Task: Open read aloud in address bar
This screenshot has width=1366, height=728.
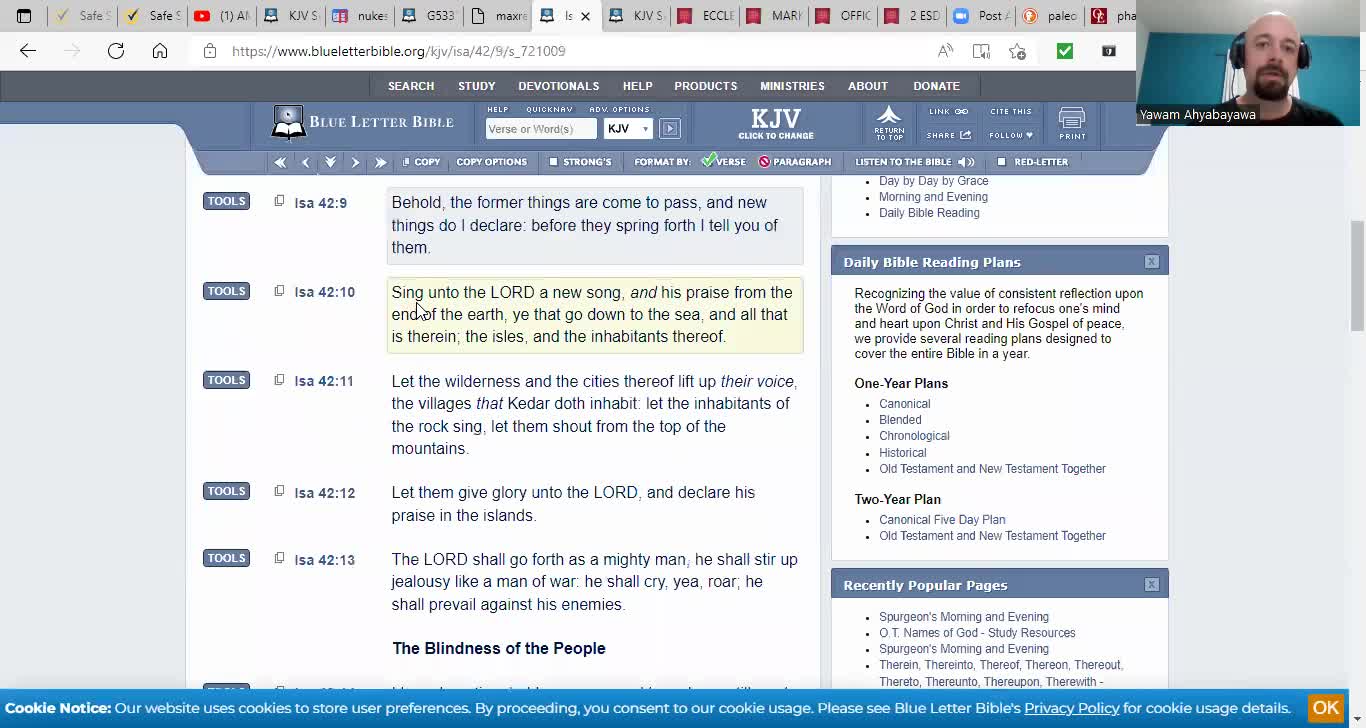Action: point(945,51)
